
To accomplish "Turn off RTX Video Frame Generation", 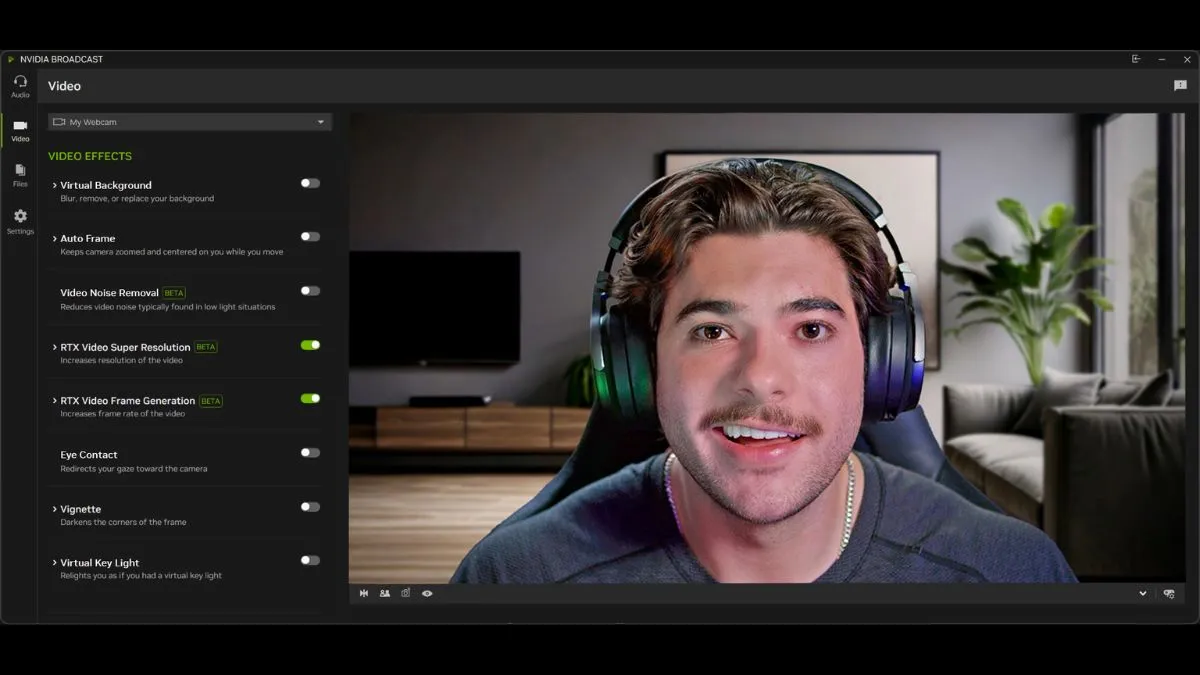I will point(310,398).
